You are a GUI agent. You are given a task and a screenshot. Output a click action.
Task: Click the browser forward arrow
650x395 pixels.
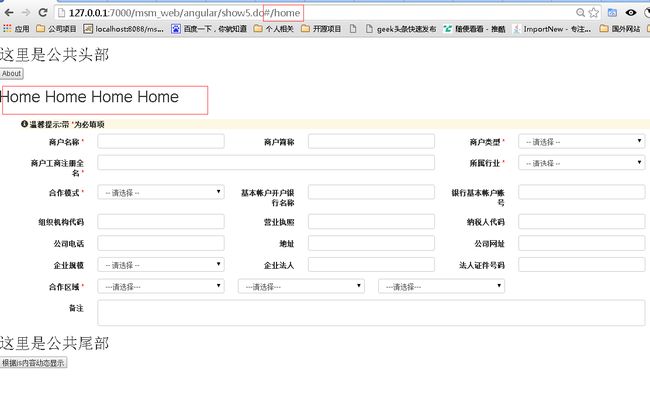click(x=26, y=12)
